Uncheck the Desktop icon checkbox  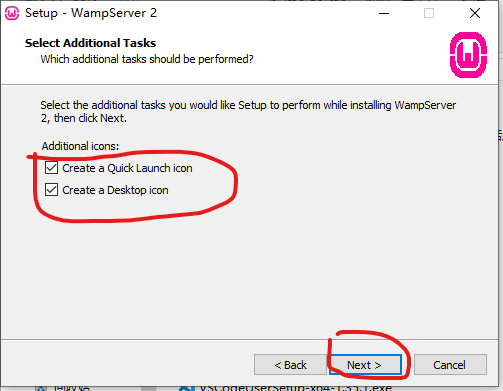click(51, 190)
